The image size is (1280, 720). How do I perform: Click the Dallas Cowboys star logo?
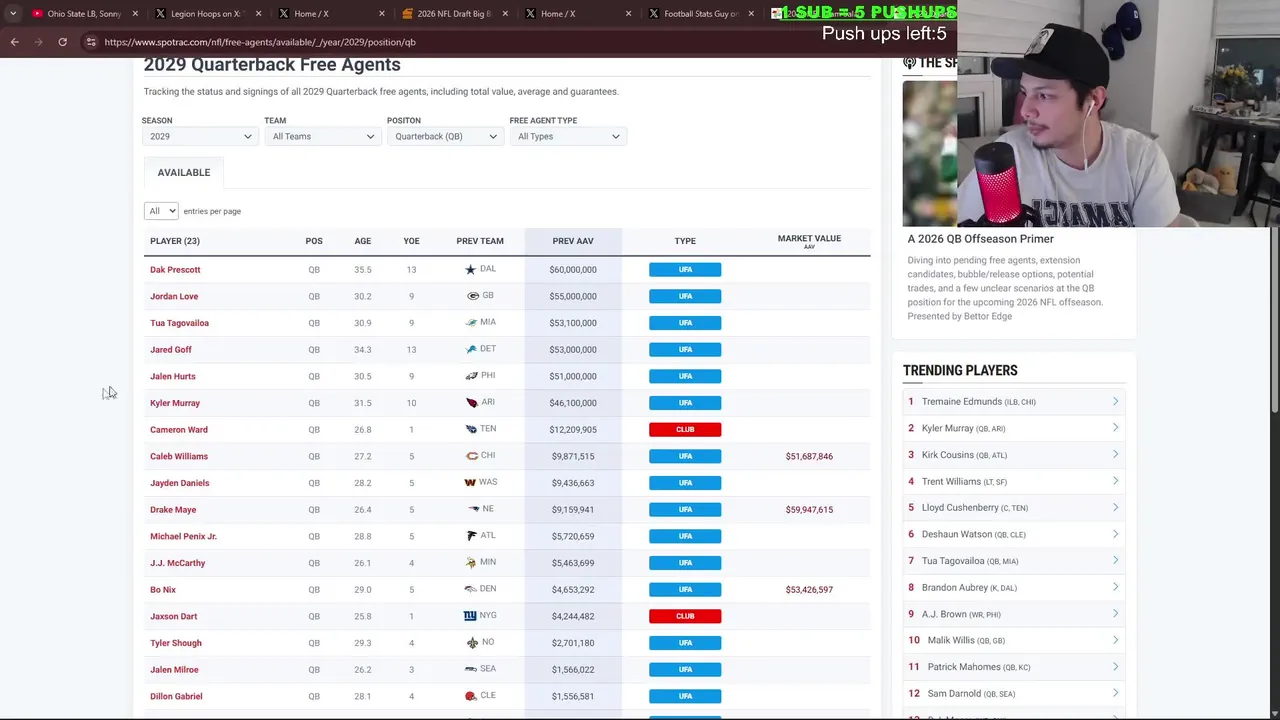[470, 270]
